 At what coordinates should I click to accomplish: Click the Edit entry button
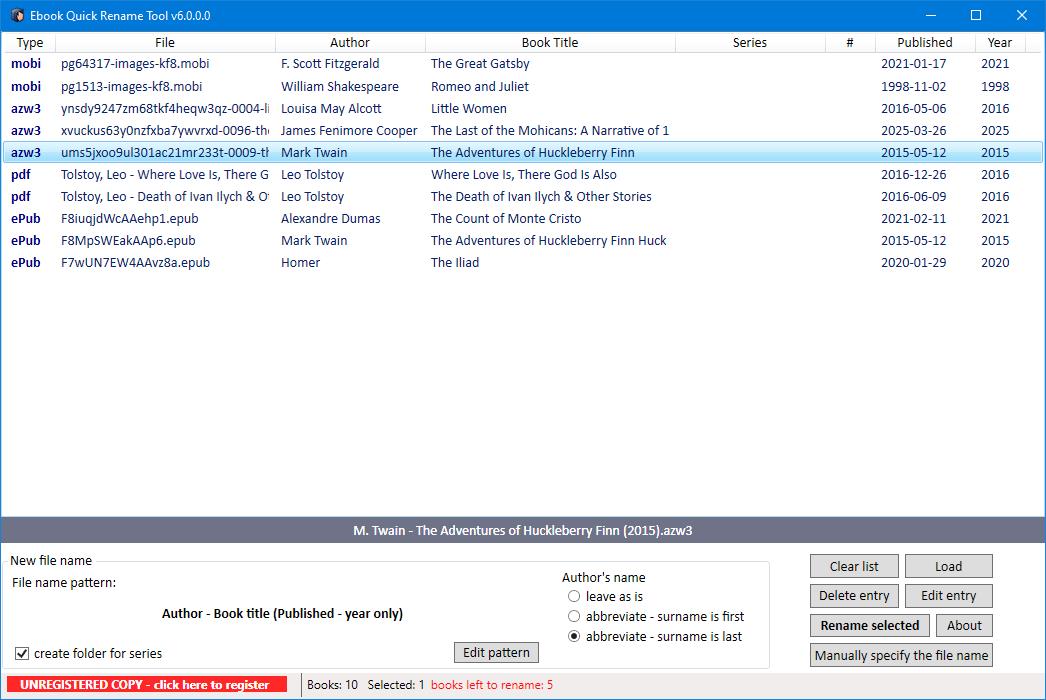[x=948, y=595]
